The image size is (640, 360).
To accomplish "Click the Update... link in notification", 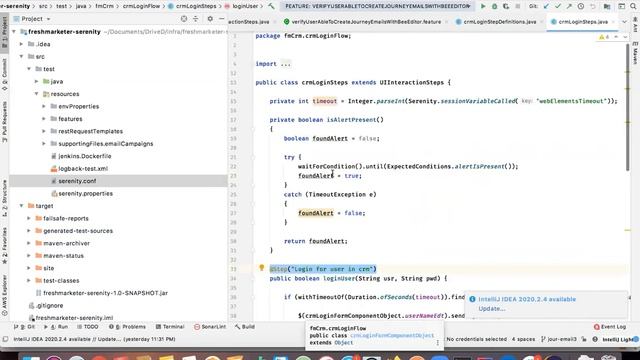I will (492, 309).
